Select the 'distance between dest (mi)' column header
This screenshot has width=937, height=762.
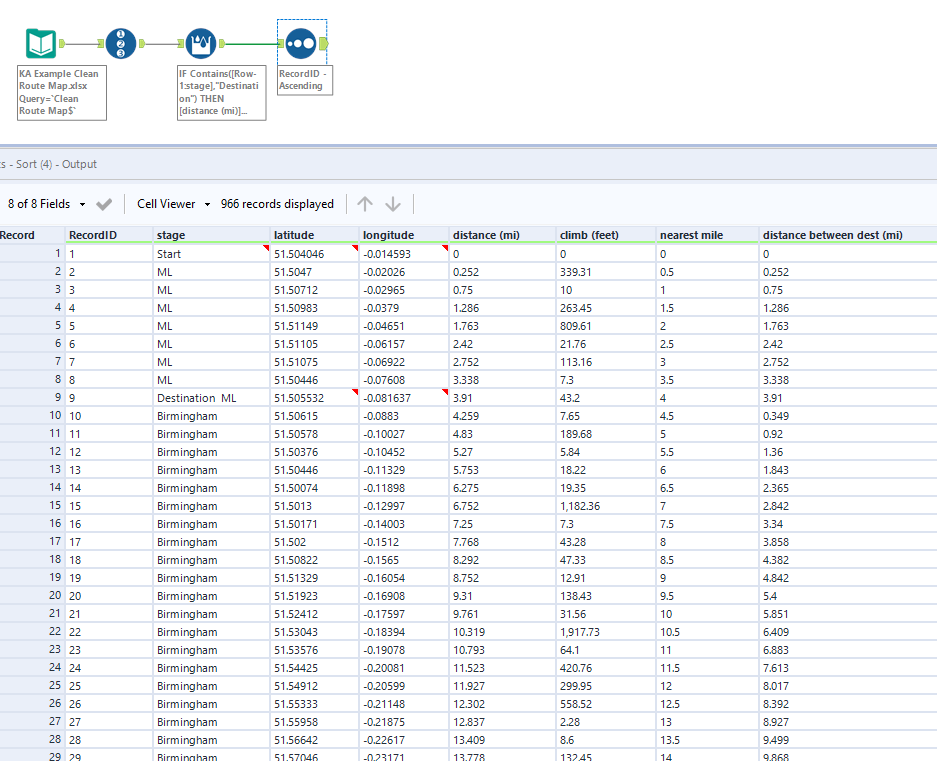(832, 235)
